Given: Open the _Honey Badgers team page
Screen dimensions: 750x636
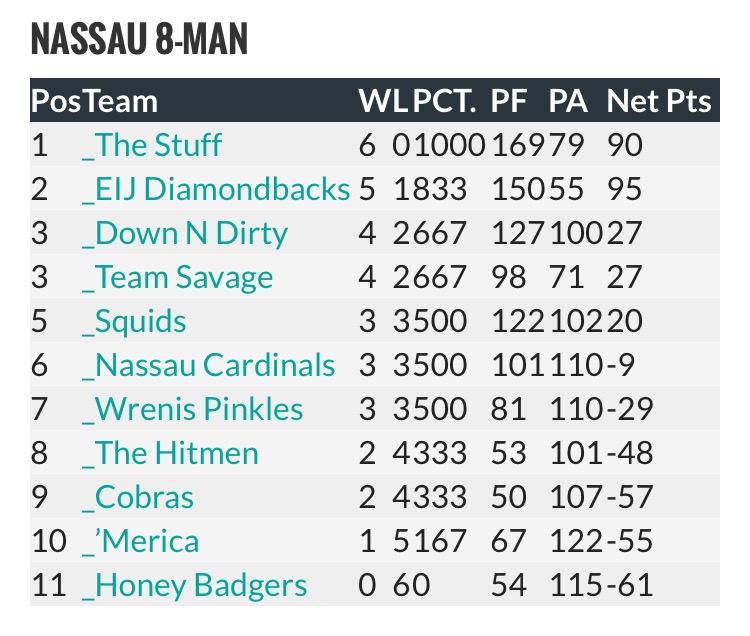Looking at the screenshot, I should 194,585.
